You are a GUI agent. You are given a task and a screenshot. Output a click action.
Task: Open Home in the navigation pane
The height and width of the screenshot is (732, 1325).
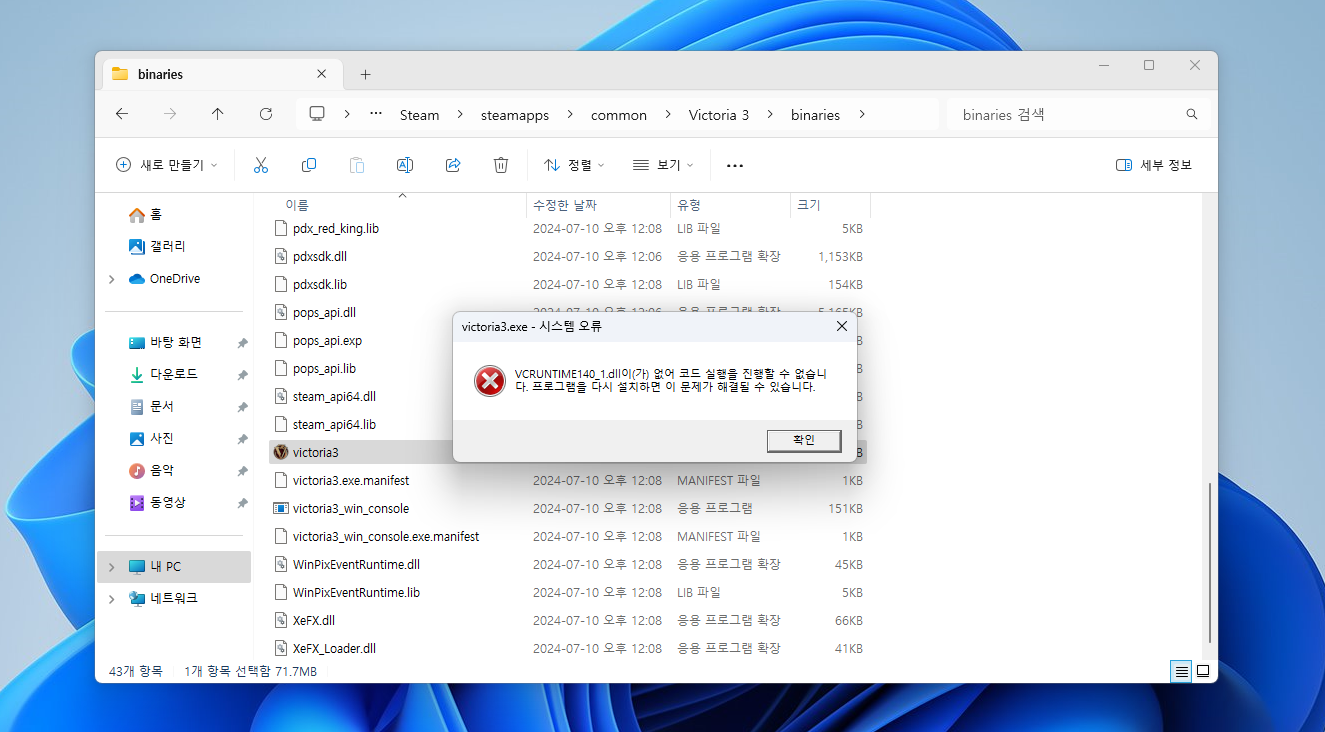146,215
